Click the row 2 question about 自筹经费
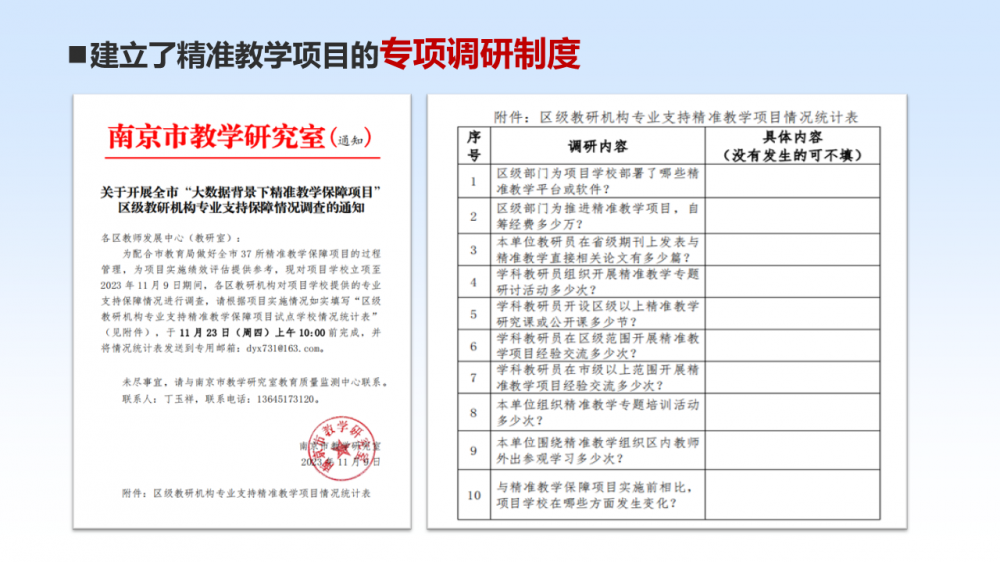The height and width of the screenshot is (562, 1000). point(597,215)
